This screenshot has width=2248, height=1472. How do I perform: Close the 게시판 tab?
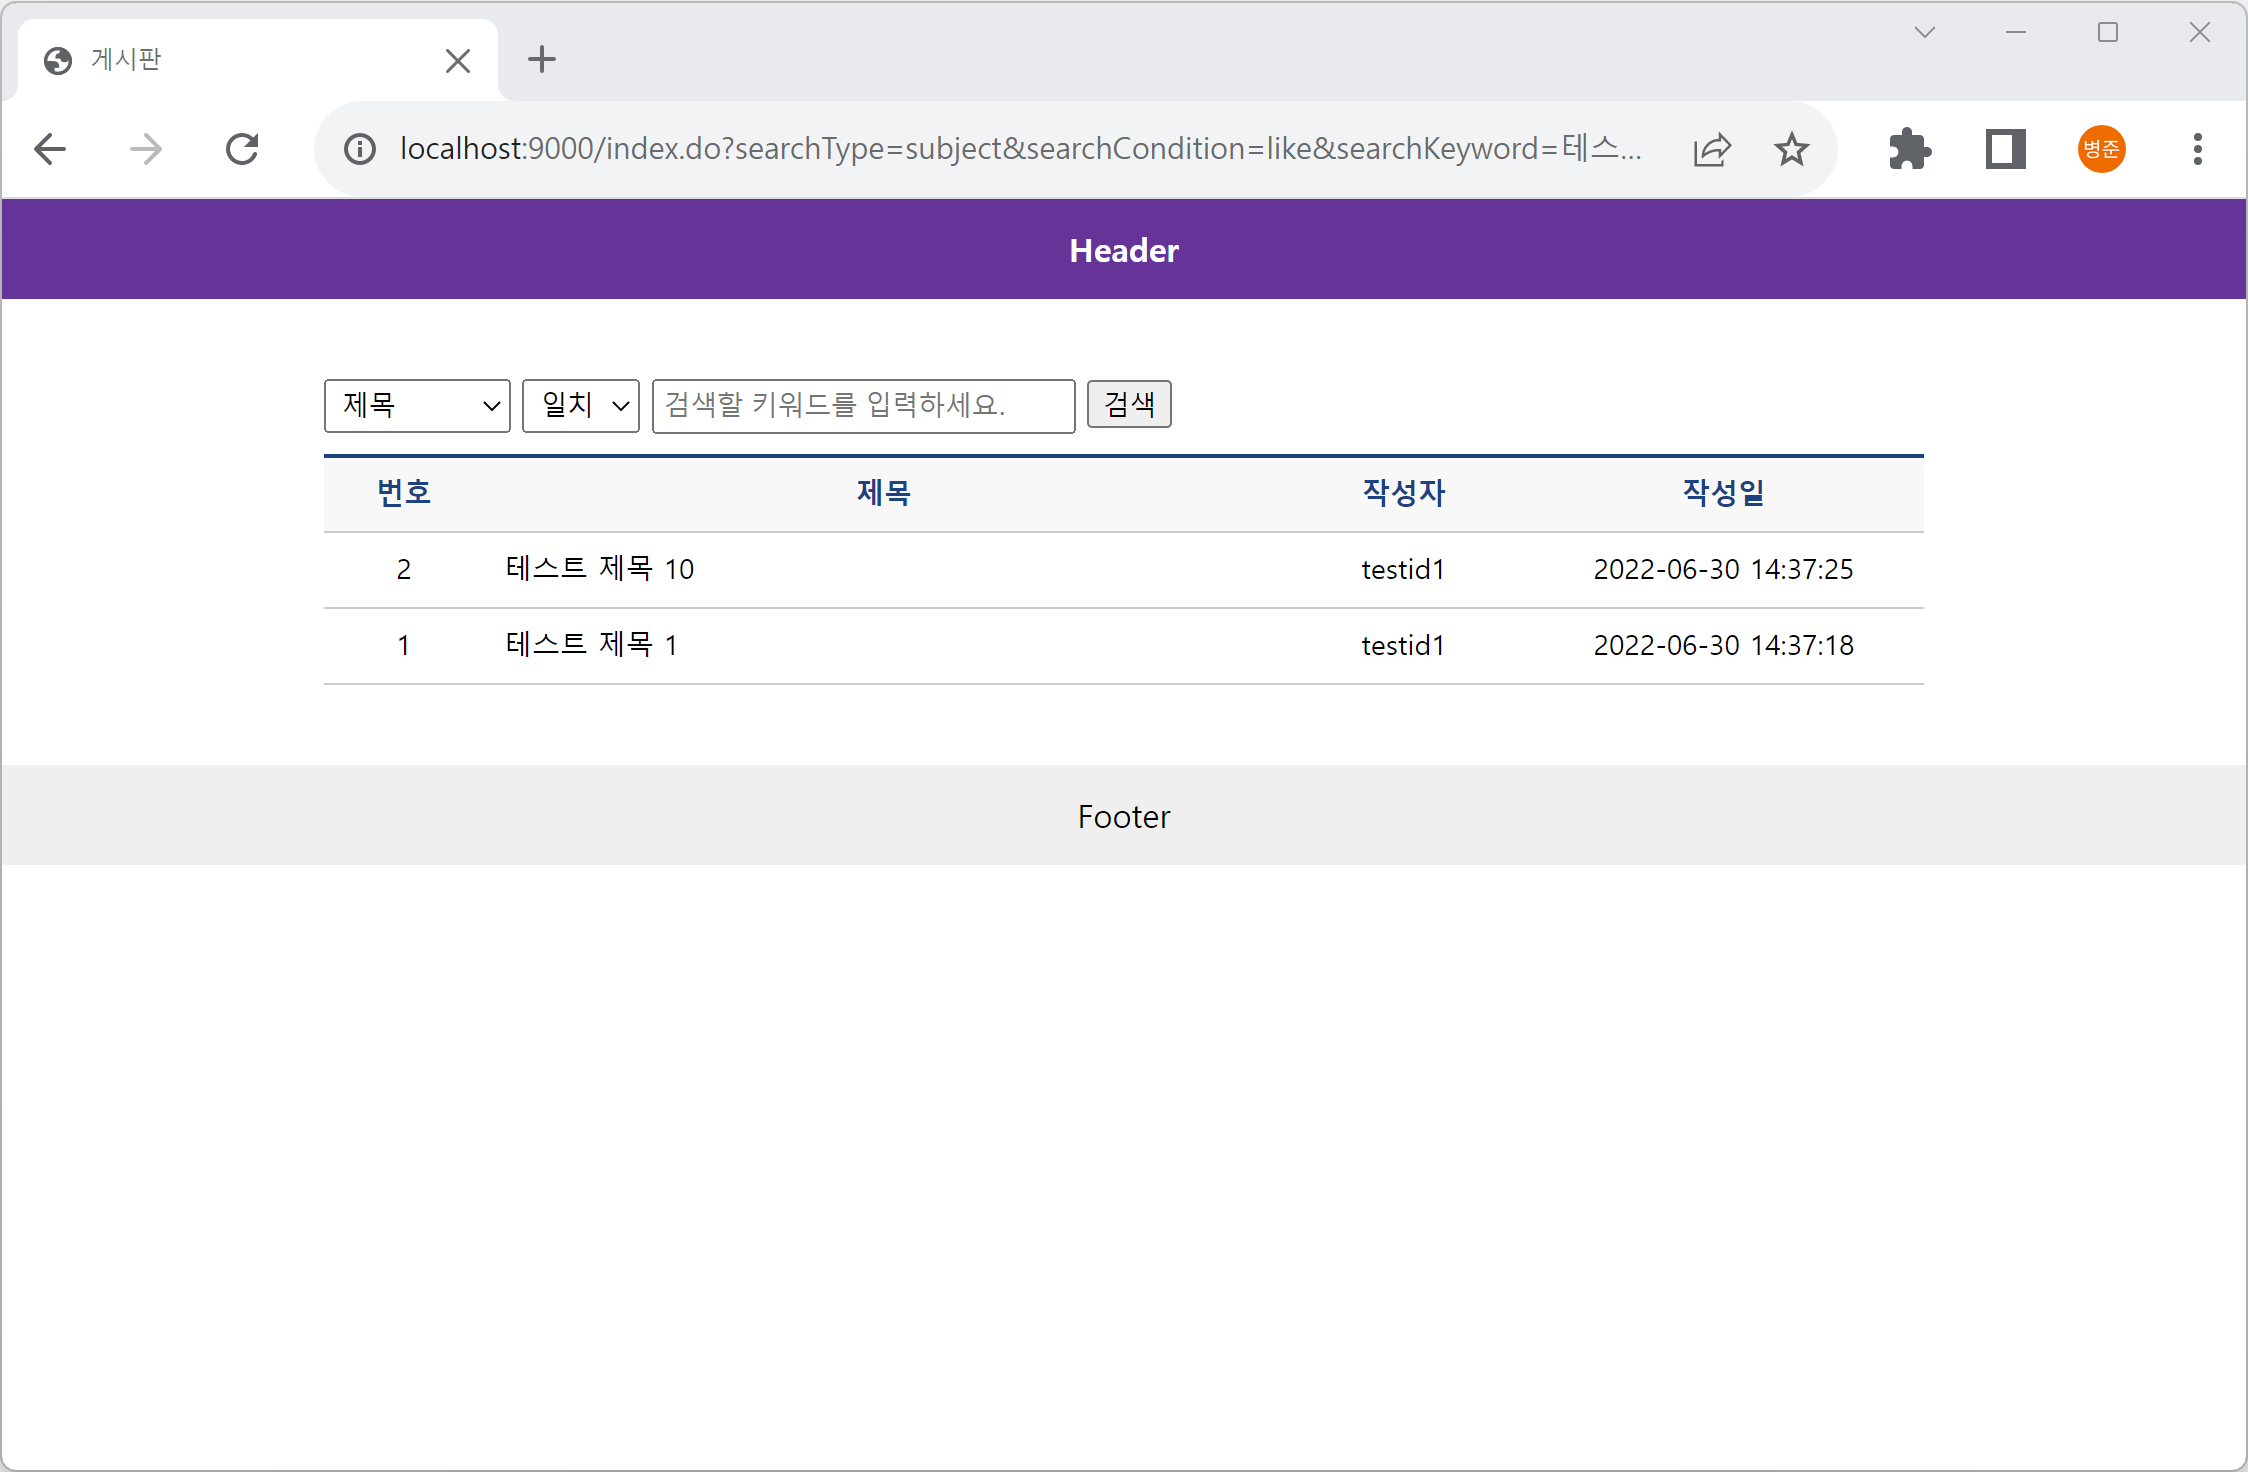[458, 61]
